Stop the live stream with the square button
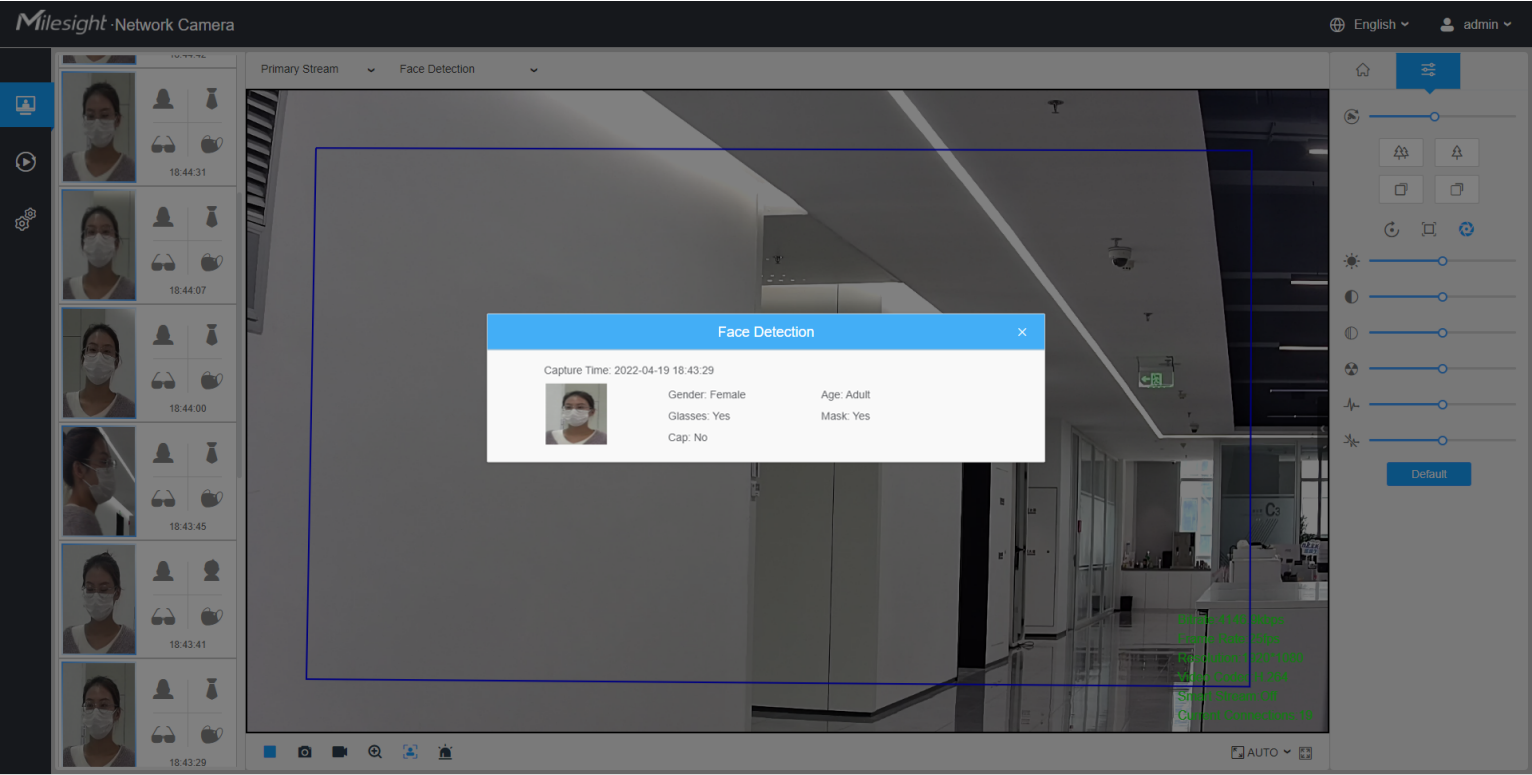 coord(270,752)
